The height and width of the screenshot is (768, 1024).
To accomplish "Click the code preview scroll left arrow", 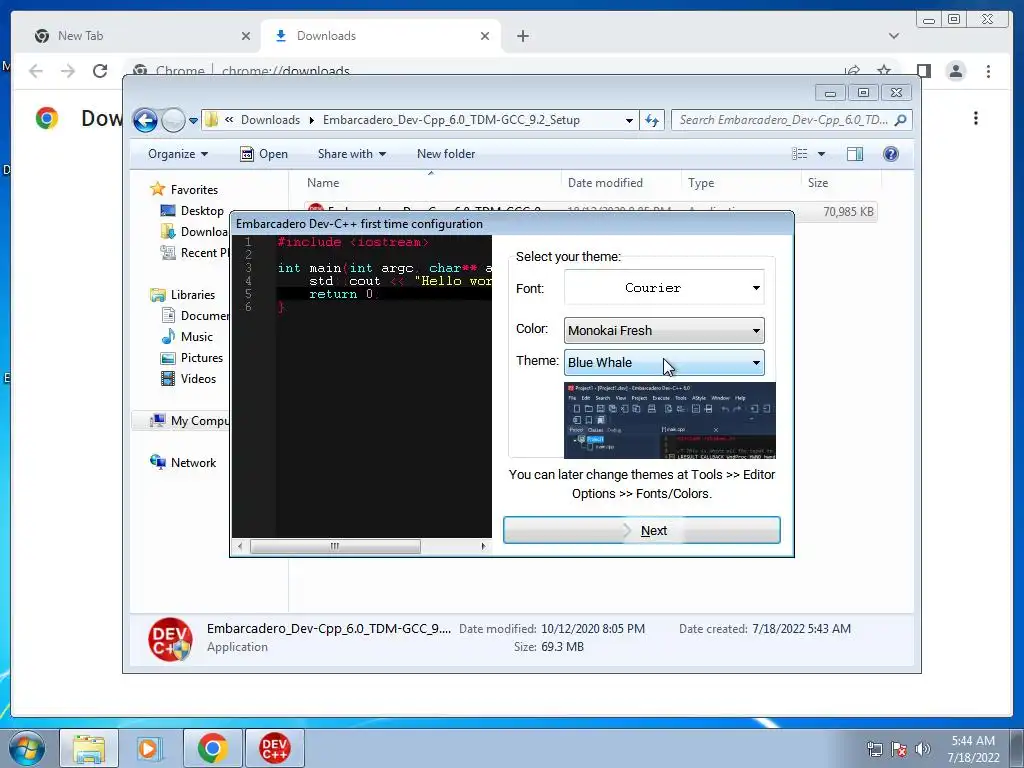I will click(240, 546).
